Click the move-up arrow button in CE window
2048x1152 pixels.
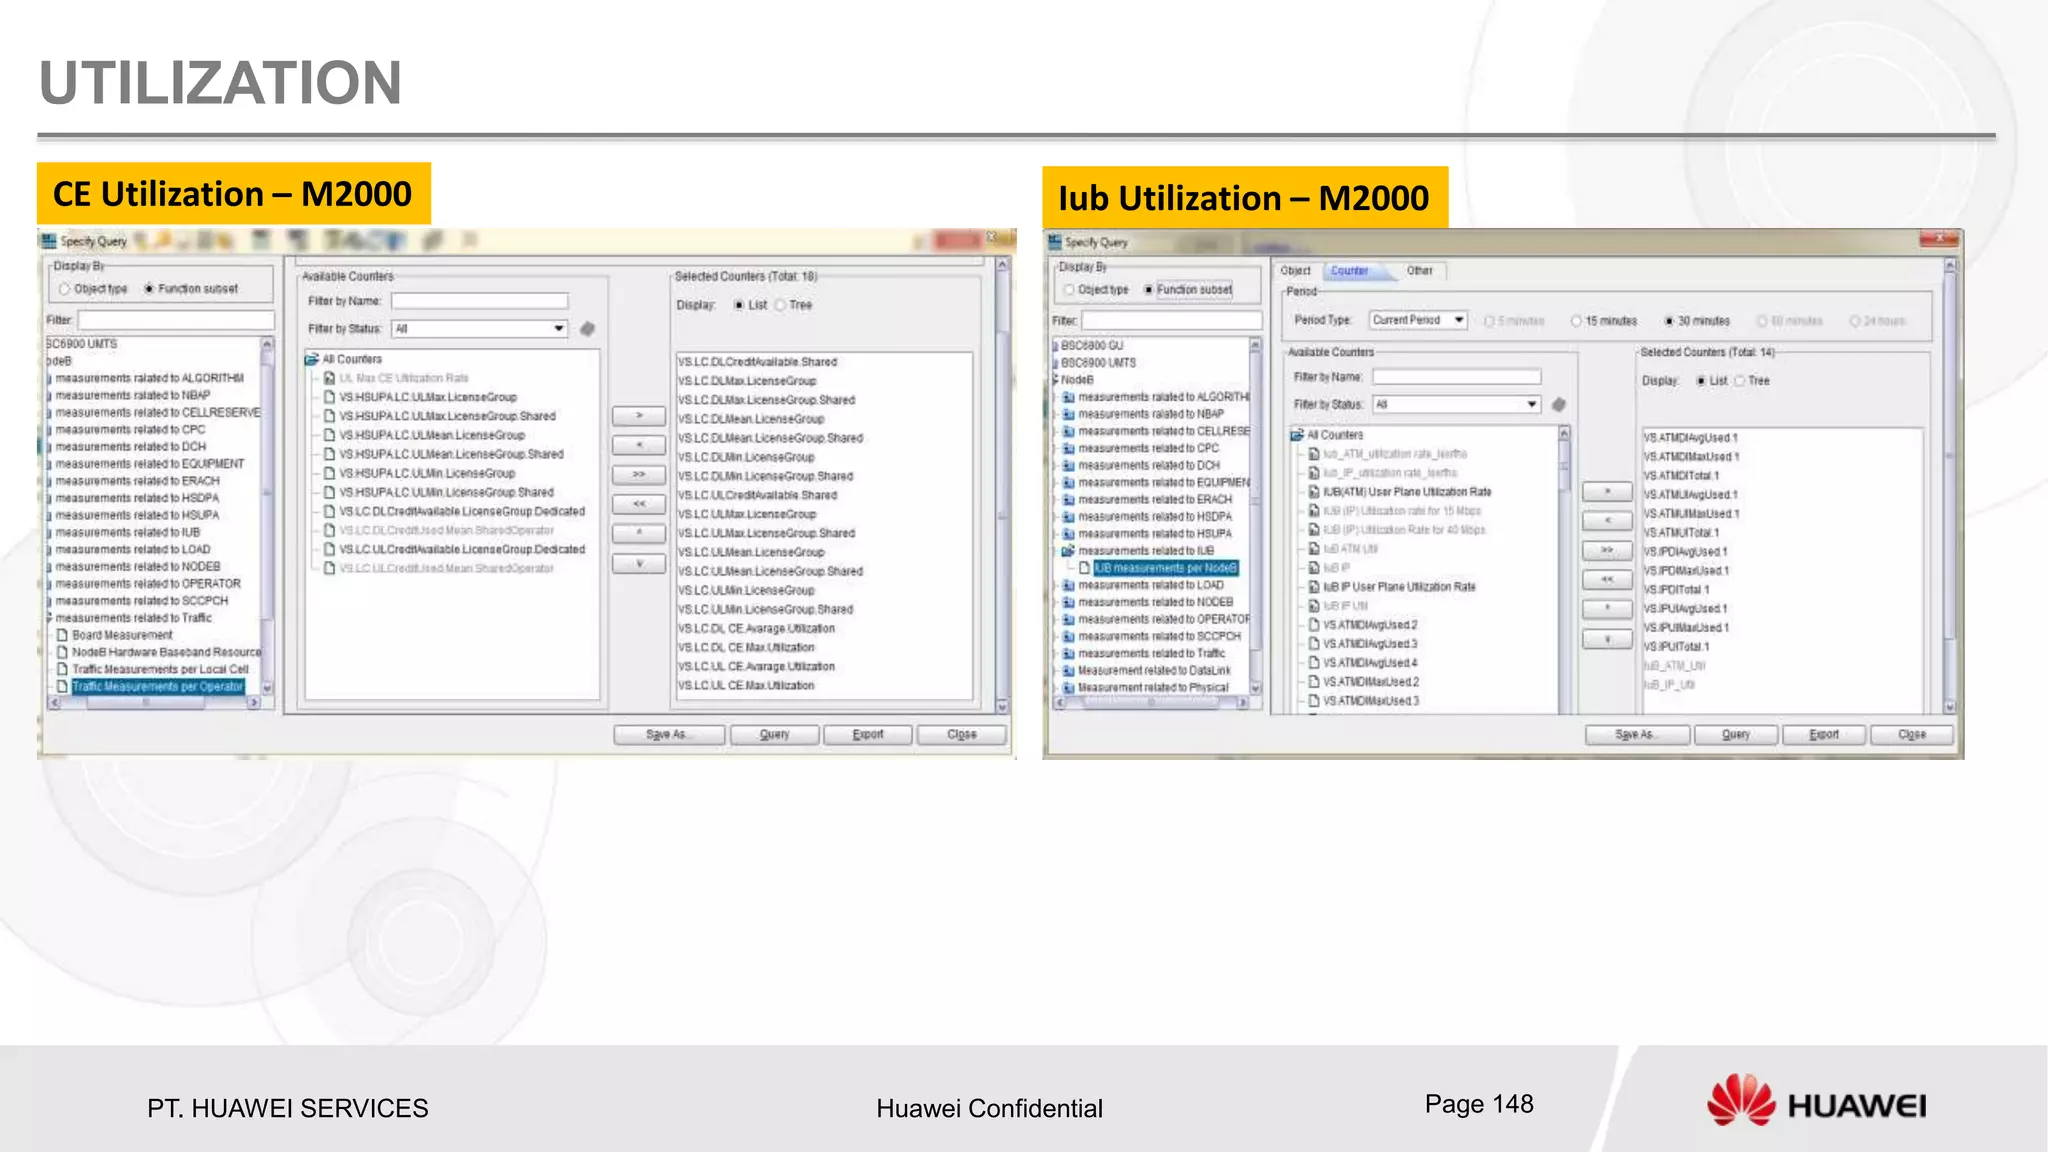click(x=639, y=533)
